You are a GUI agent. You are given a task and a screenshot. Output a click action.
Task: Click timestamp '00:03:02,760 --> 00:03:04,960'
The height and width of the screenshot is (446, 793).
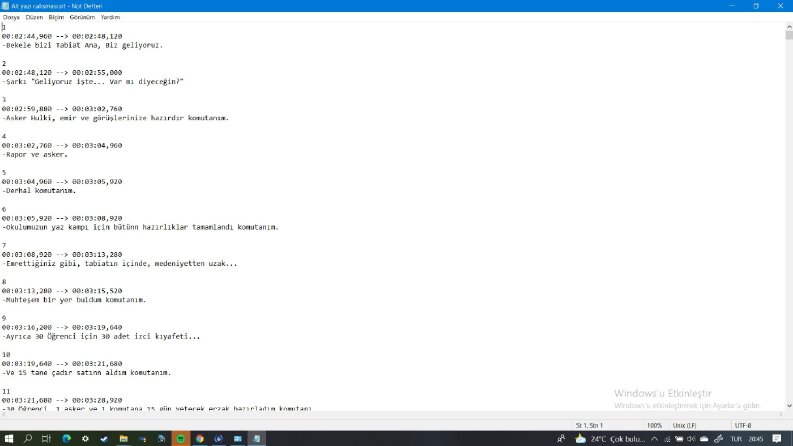[62, 146]
